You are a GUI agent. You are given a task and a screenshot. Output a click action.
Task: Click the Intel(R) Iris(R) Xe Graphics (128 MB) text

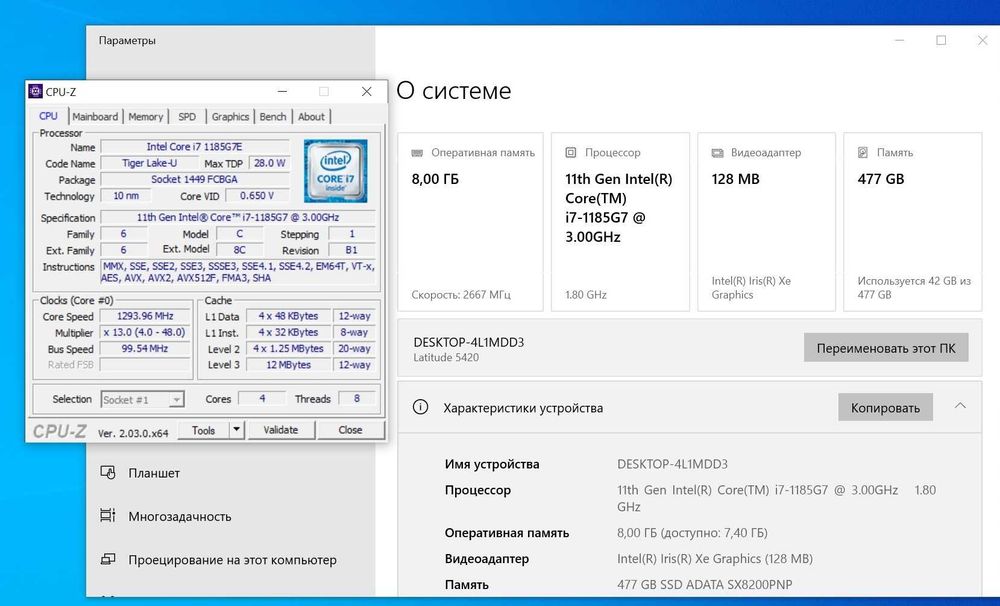[715, 559]
